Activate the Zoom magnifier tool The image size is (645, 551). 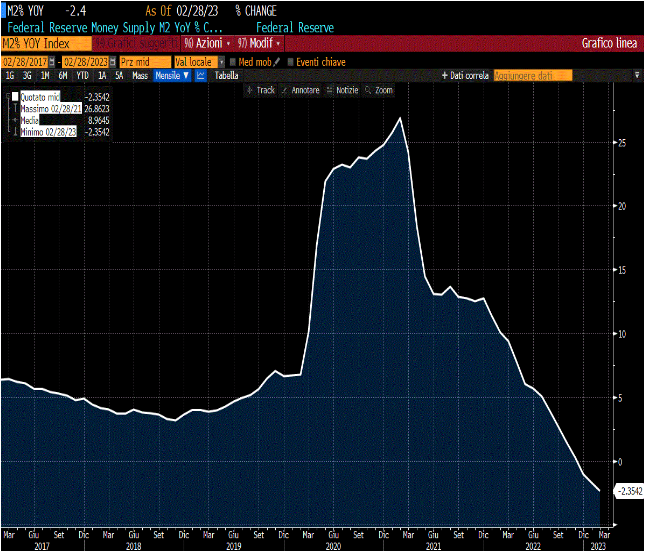pos(379,90)
